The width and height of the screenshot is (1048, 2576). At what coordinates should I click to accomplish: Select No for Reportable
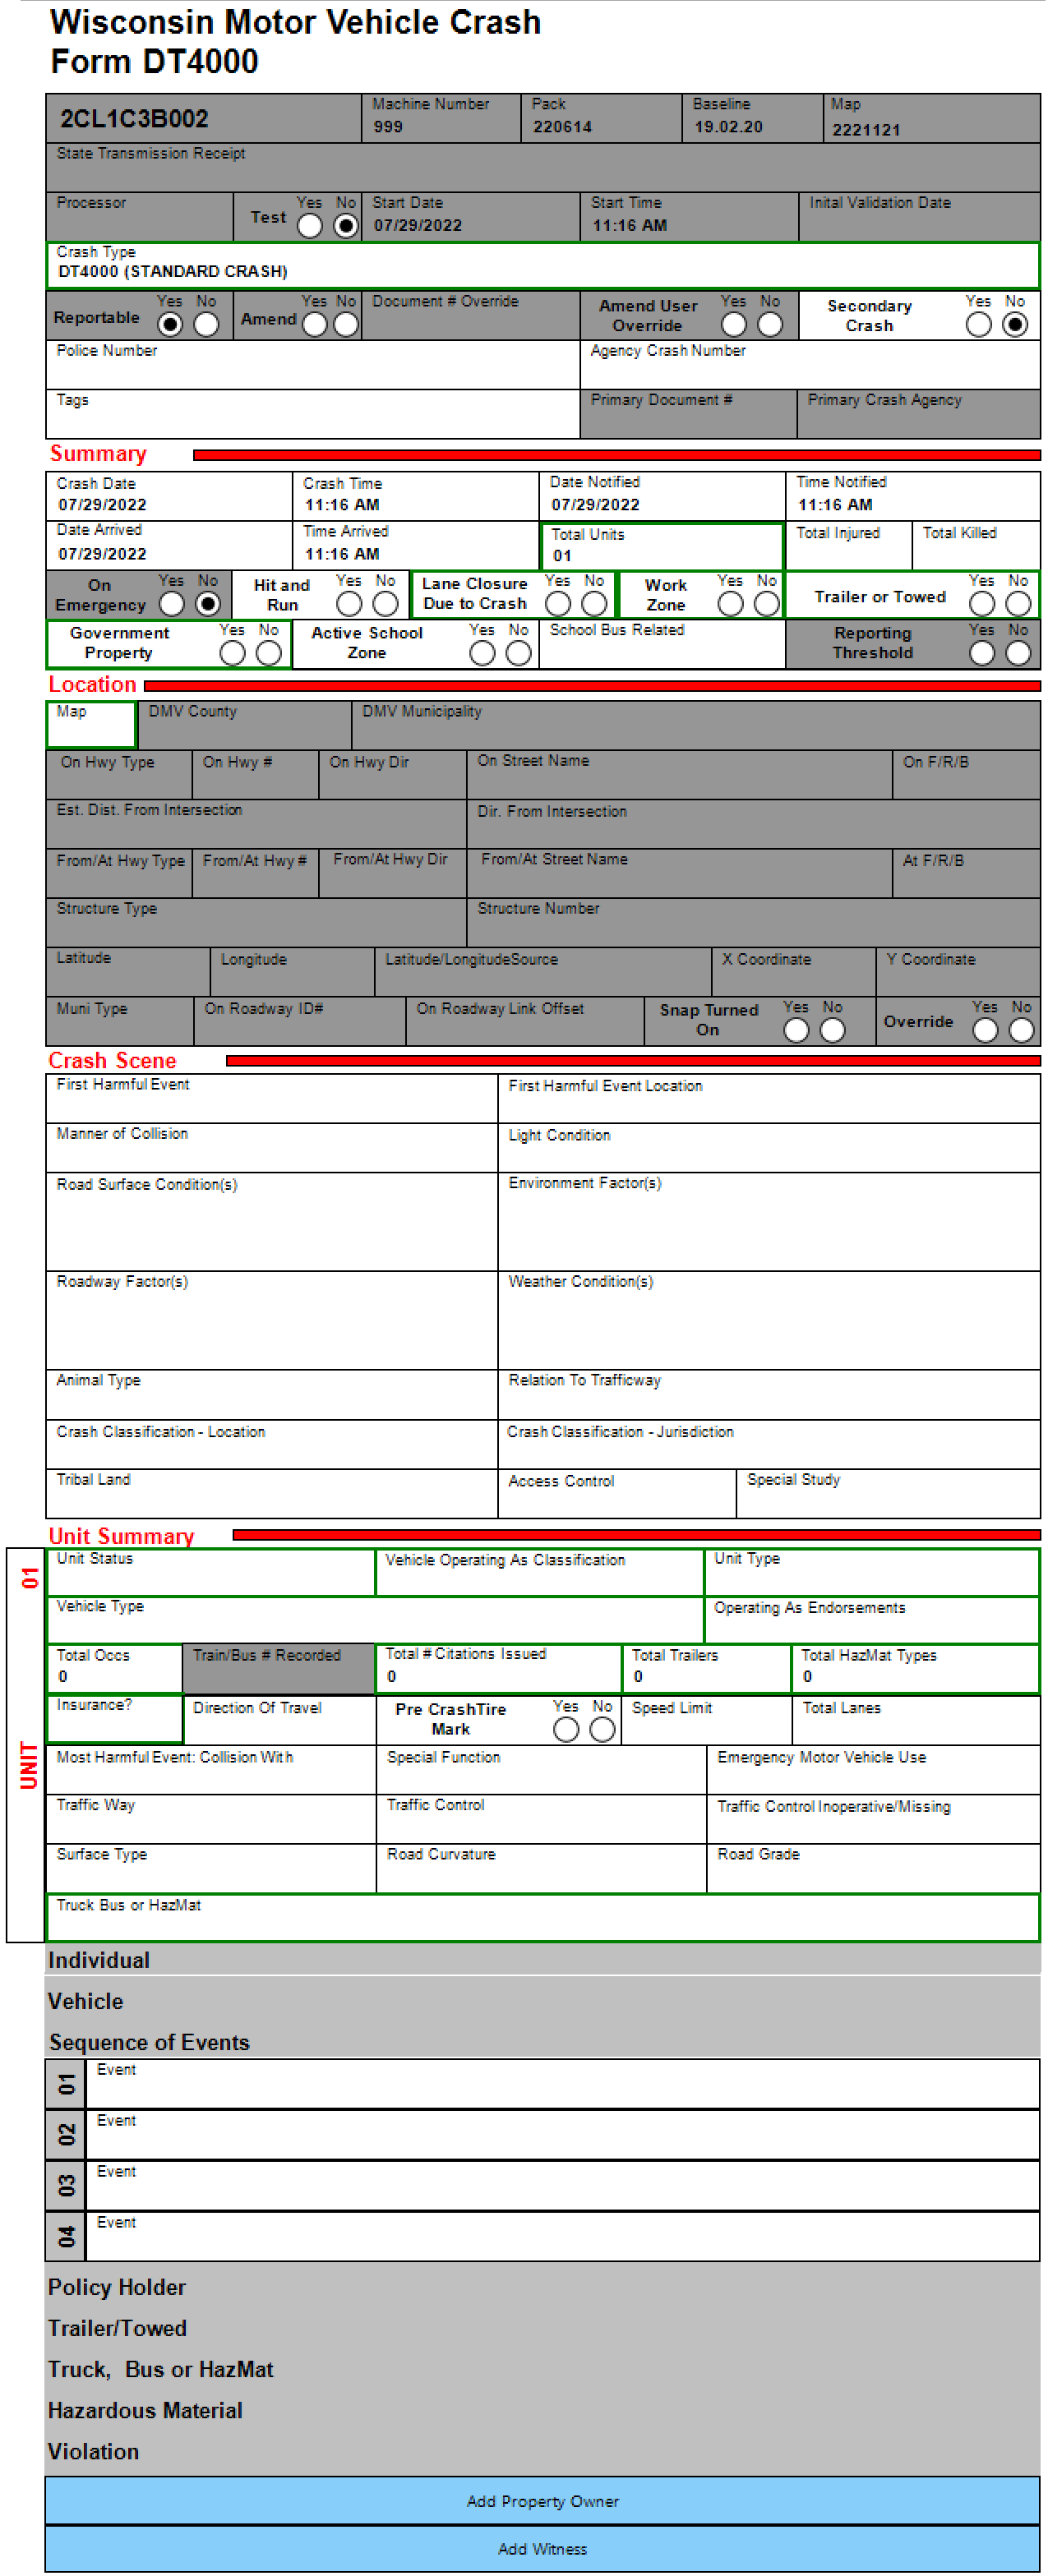207,325
